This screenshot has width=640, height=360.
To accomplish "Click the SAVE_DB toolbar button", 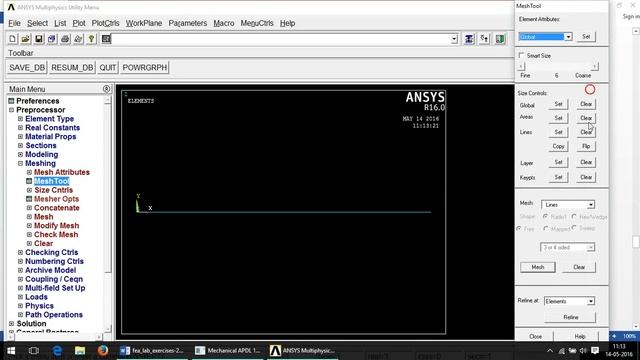I will point(27,68).
